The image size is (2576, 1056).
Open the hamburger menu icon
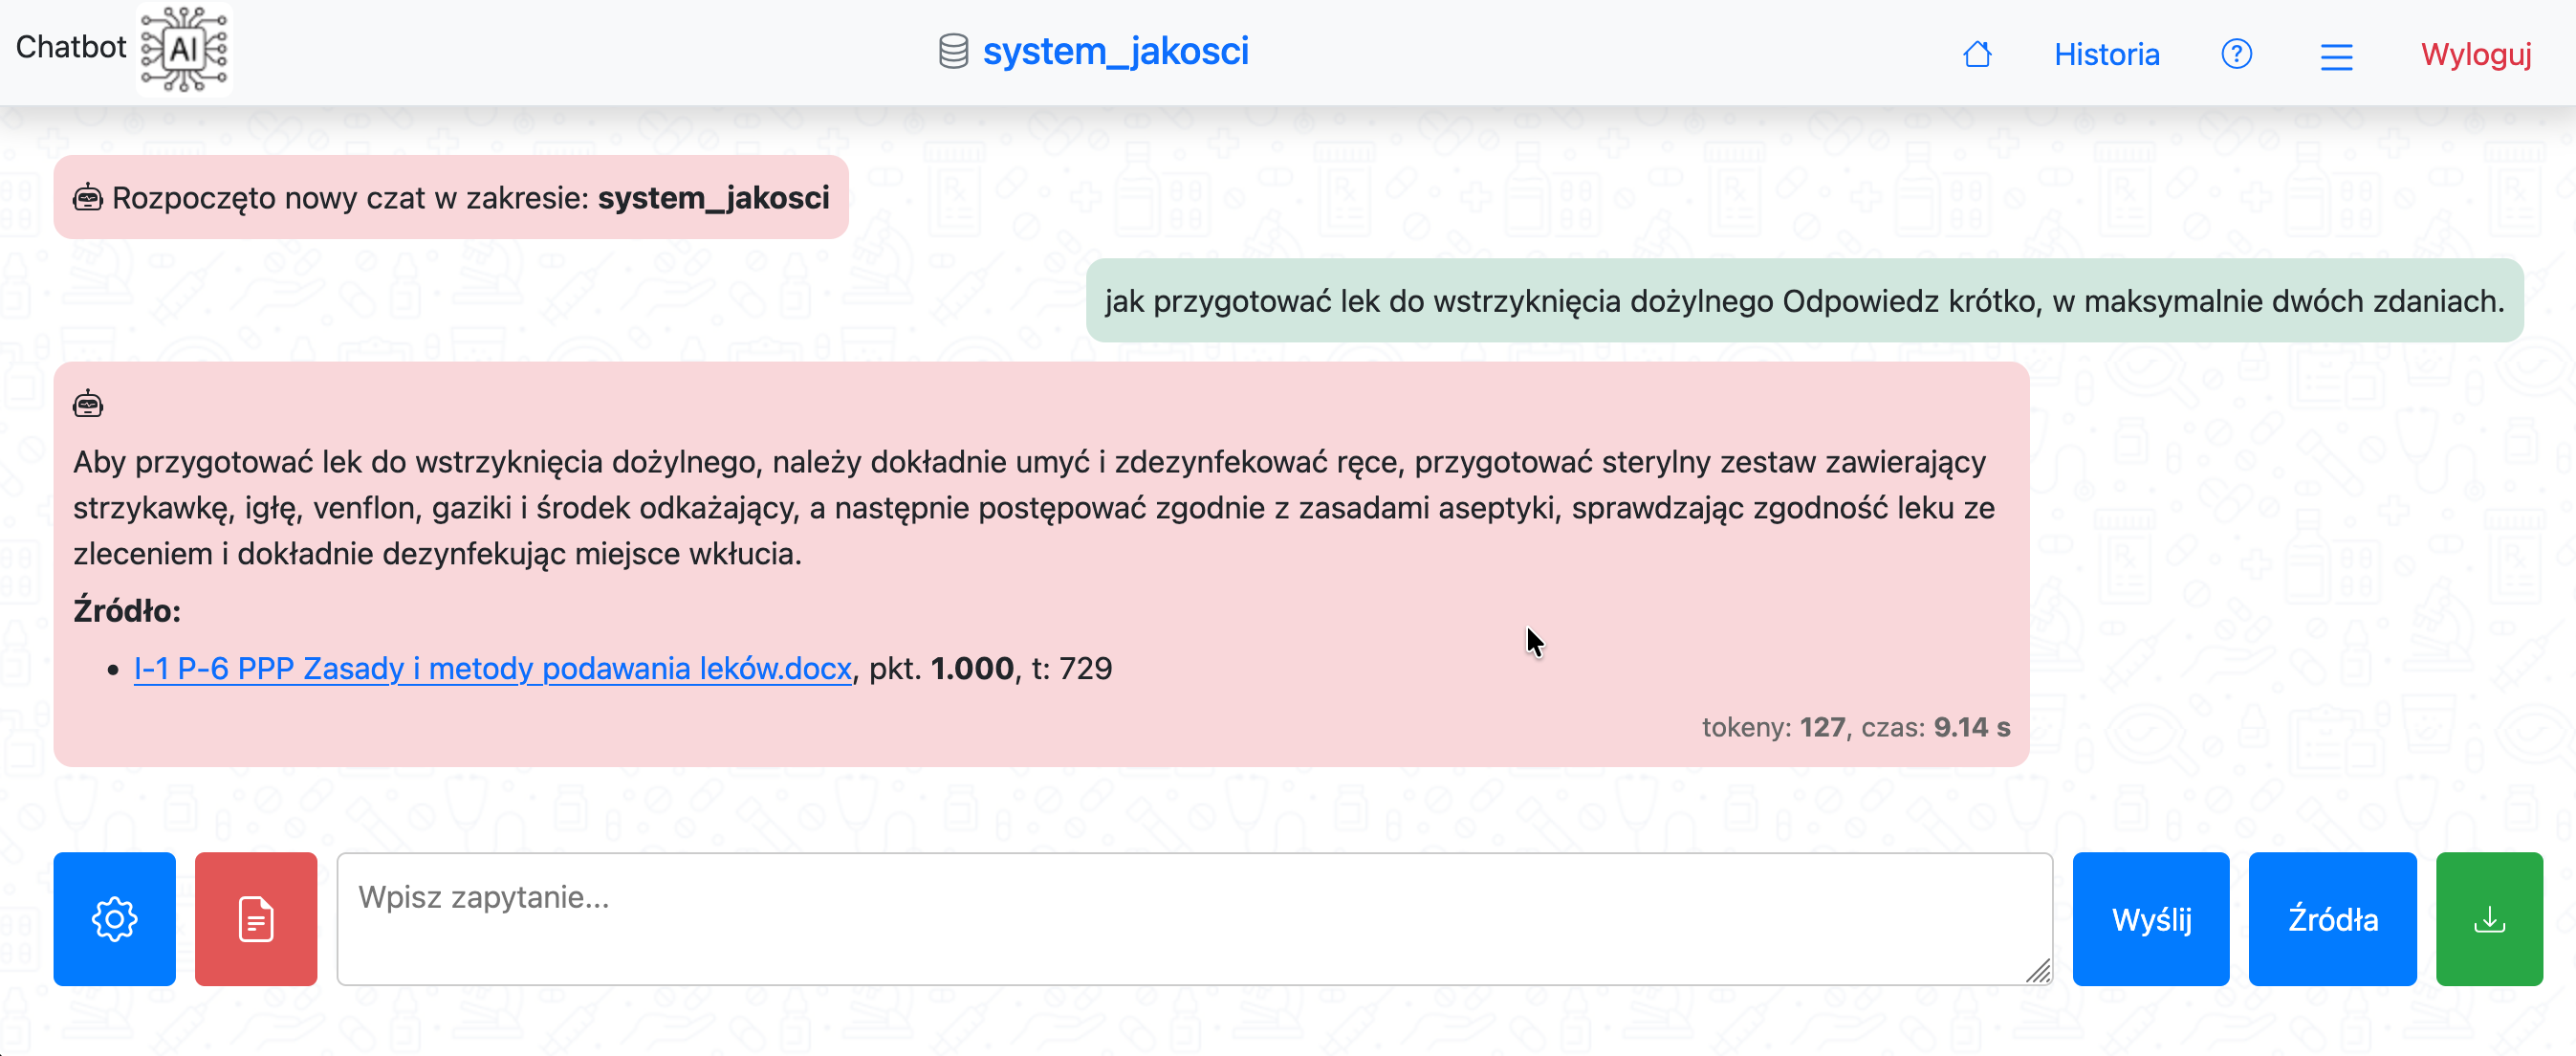click(2336, 56)
